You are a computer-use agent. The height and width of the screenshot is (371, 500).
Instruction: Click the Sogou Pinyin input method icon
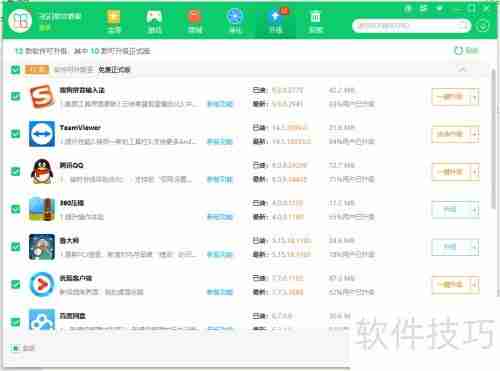point(42,97)
